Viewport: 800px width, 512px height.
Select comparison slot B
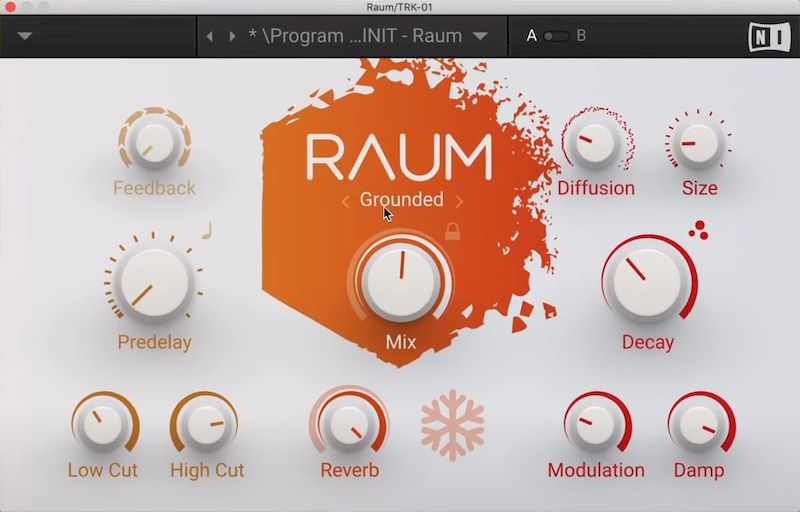tap(581, 36)
